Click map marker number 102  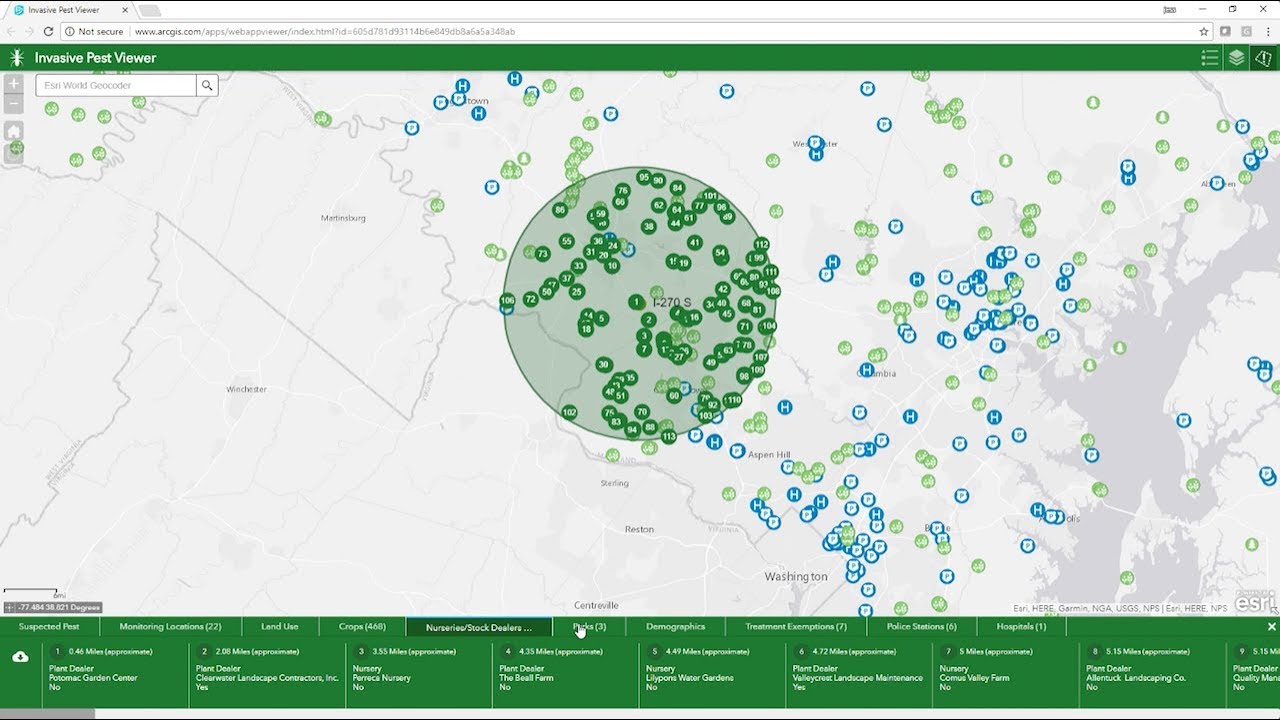tap(569, 412)
